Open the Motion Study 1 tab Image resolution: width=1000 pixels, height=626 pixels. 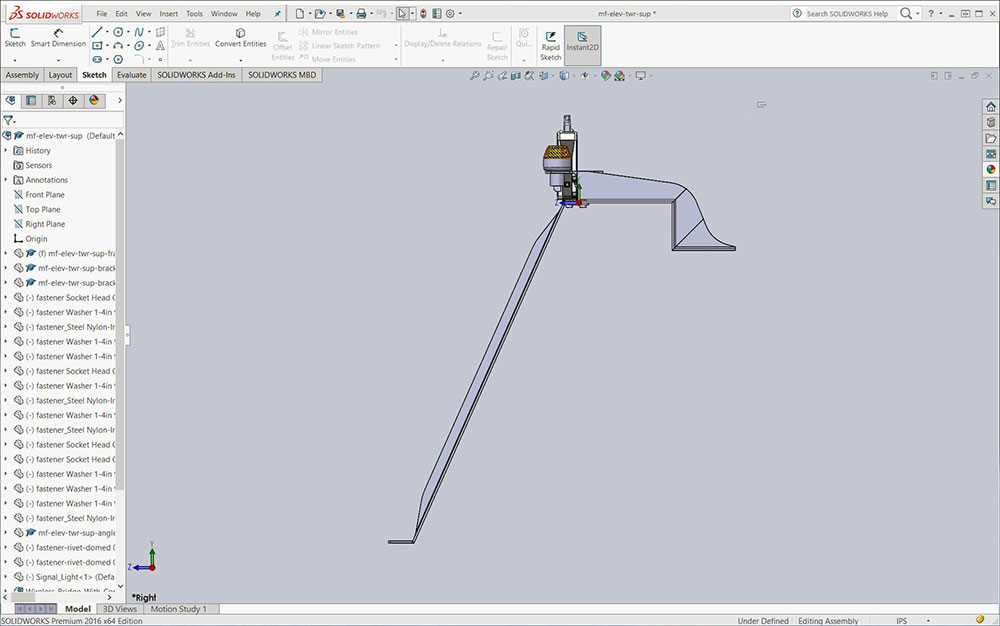click(x=178, y=609)
